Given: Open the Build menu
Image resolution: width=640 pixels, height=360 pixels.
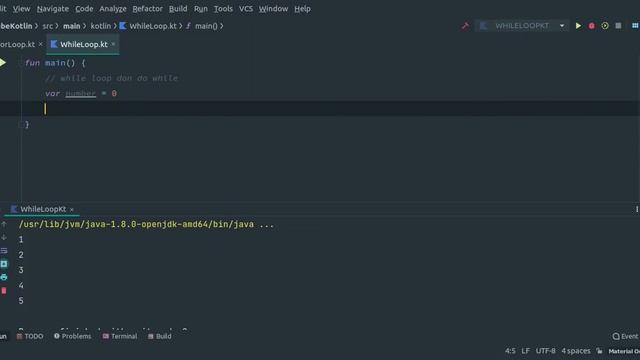Looking at the screenshot, I should [x=178, y=9].
